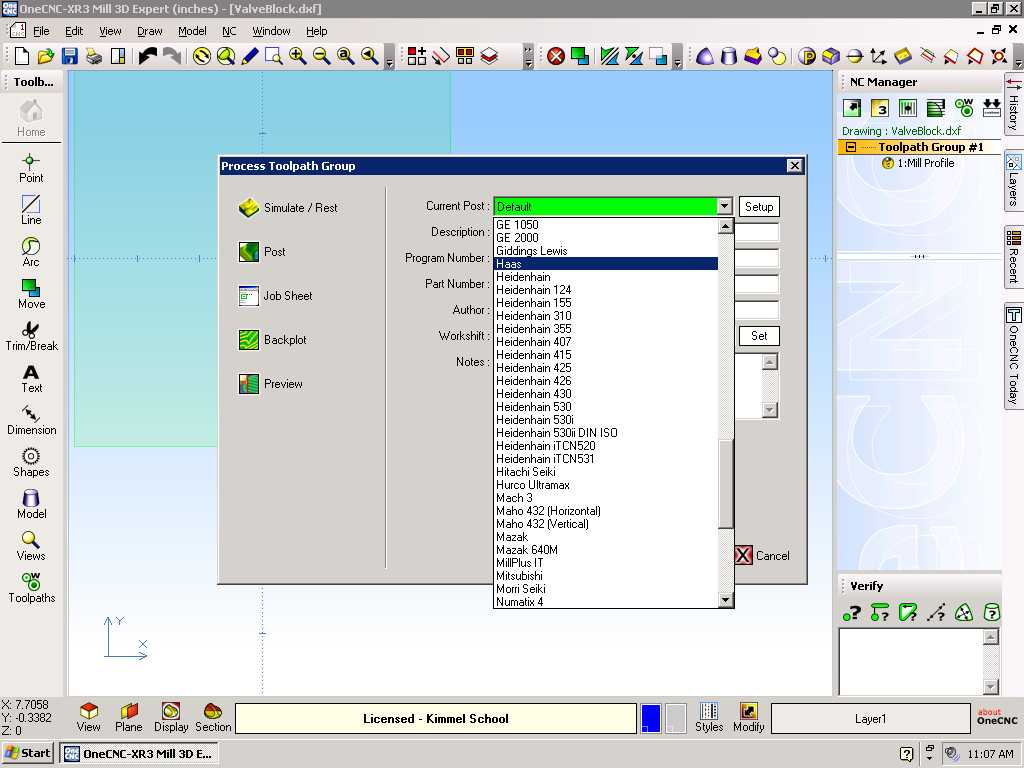Screen dimensions: 1024x768
Task: Click the blue color swatch
Action: (650, 718)
